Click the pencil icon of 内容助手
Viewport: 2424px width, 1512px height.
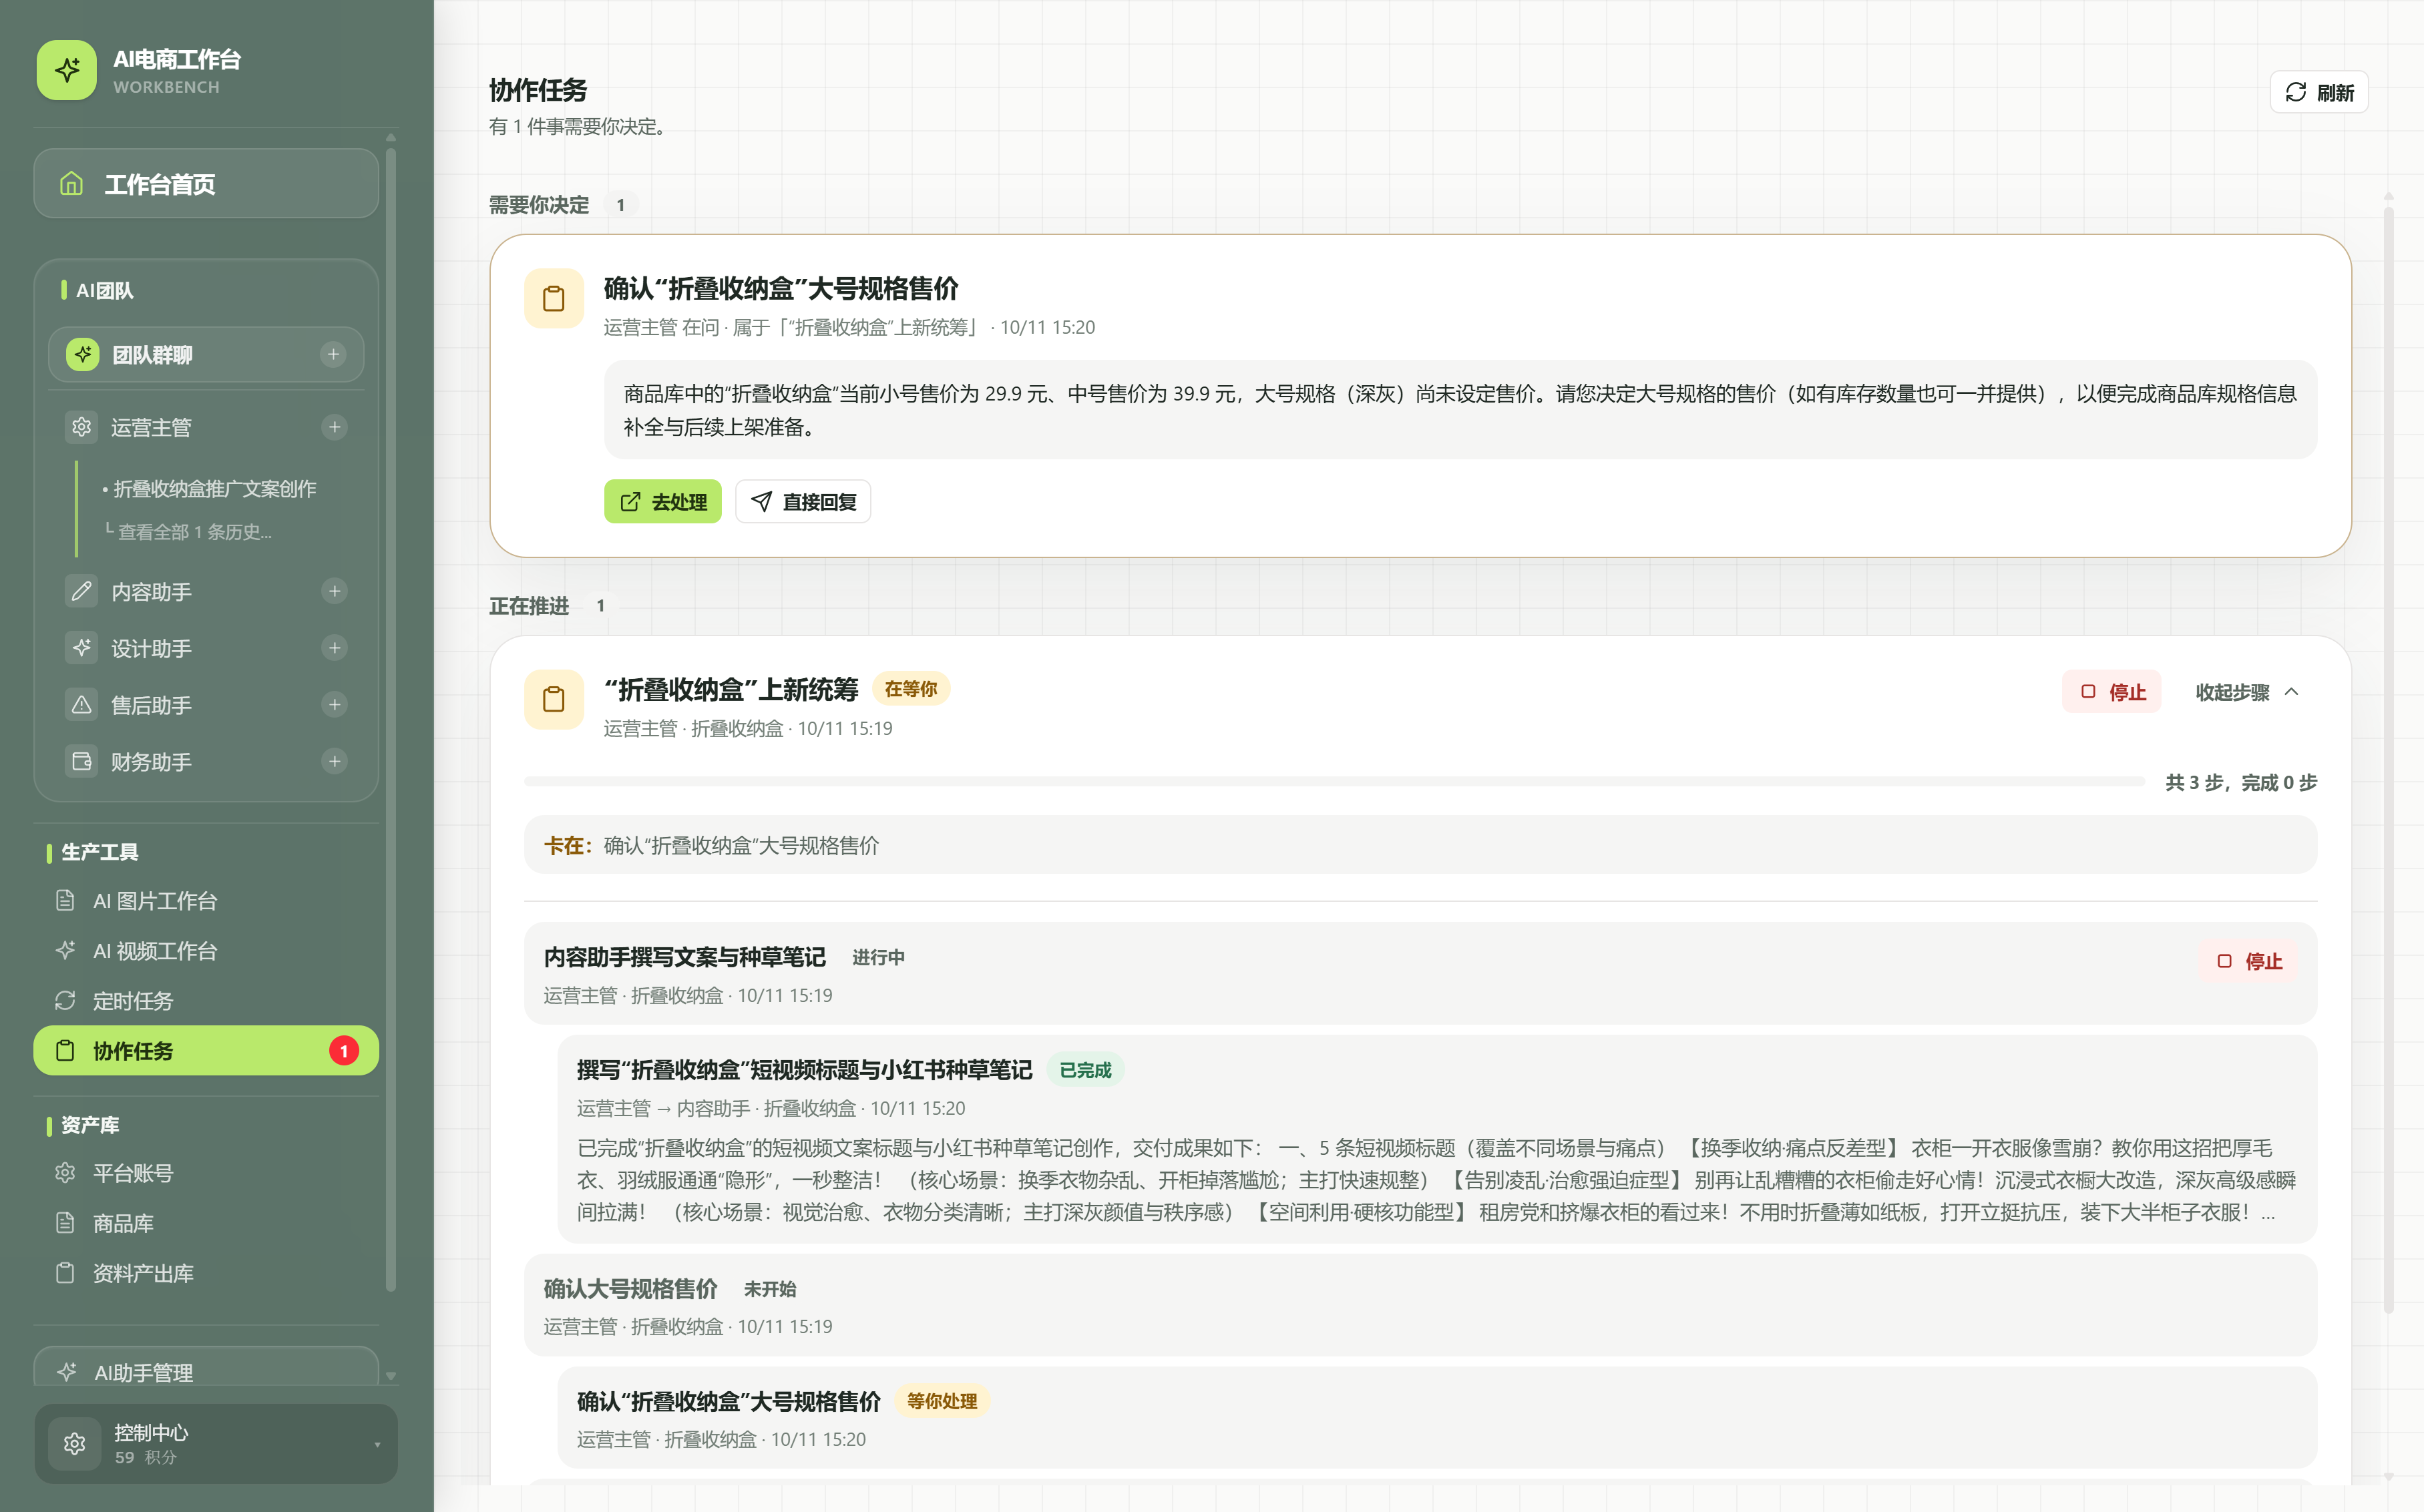(82, 591)
